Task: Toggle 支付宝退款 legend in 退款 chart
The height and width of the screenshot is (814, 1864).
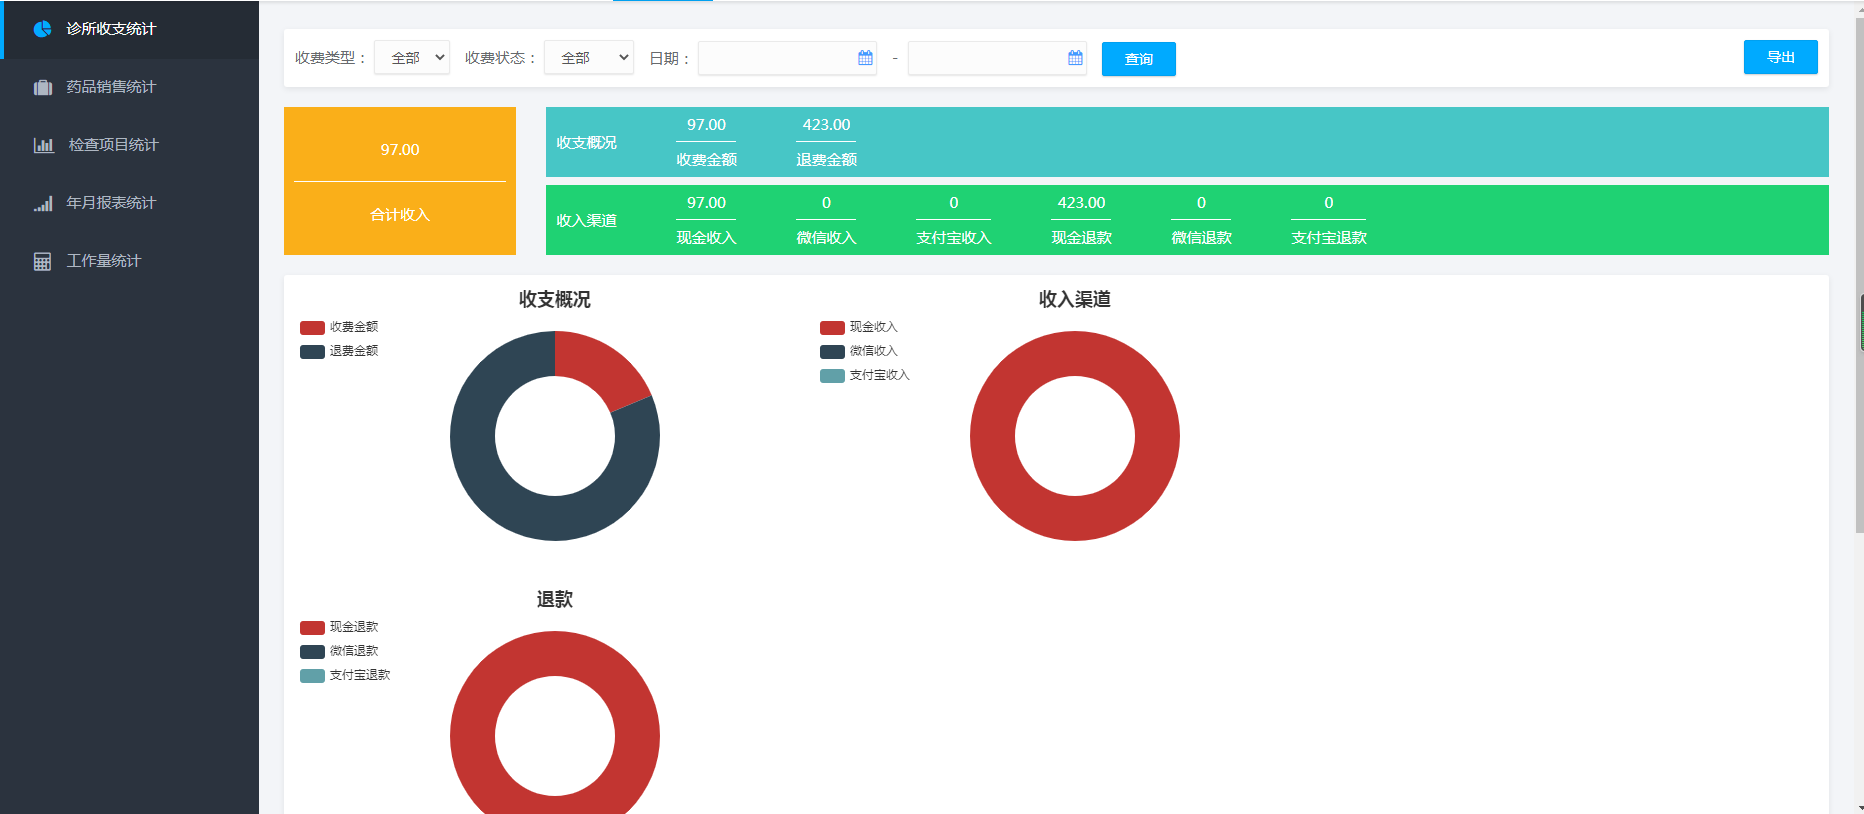Action: coord(346,675)
